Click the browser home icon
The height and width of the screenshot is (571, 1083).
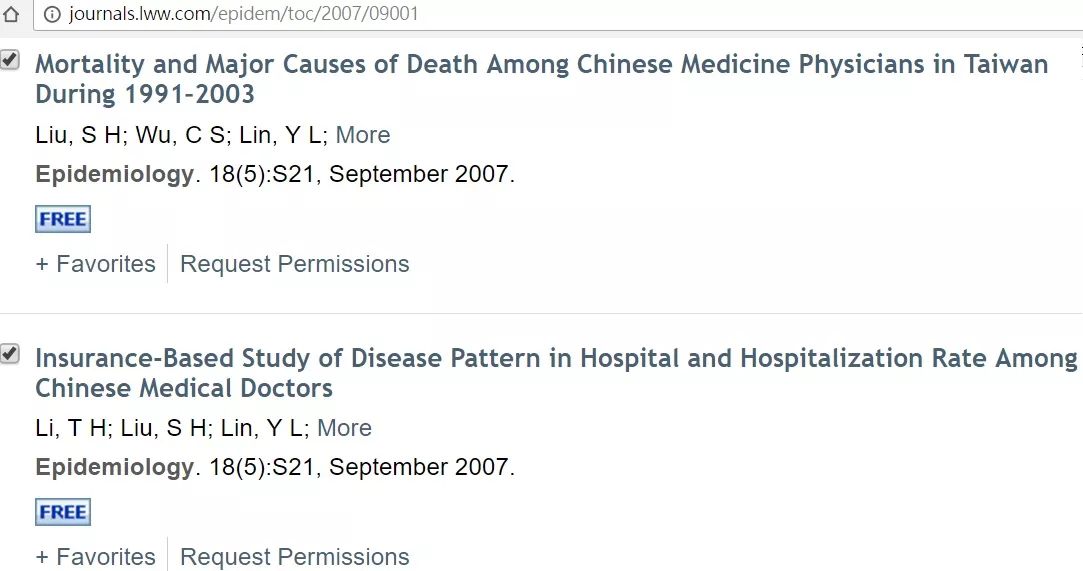click(10, 13)
